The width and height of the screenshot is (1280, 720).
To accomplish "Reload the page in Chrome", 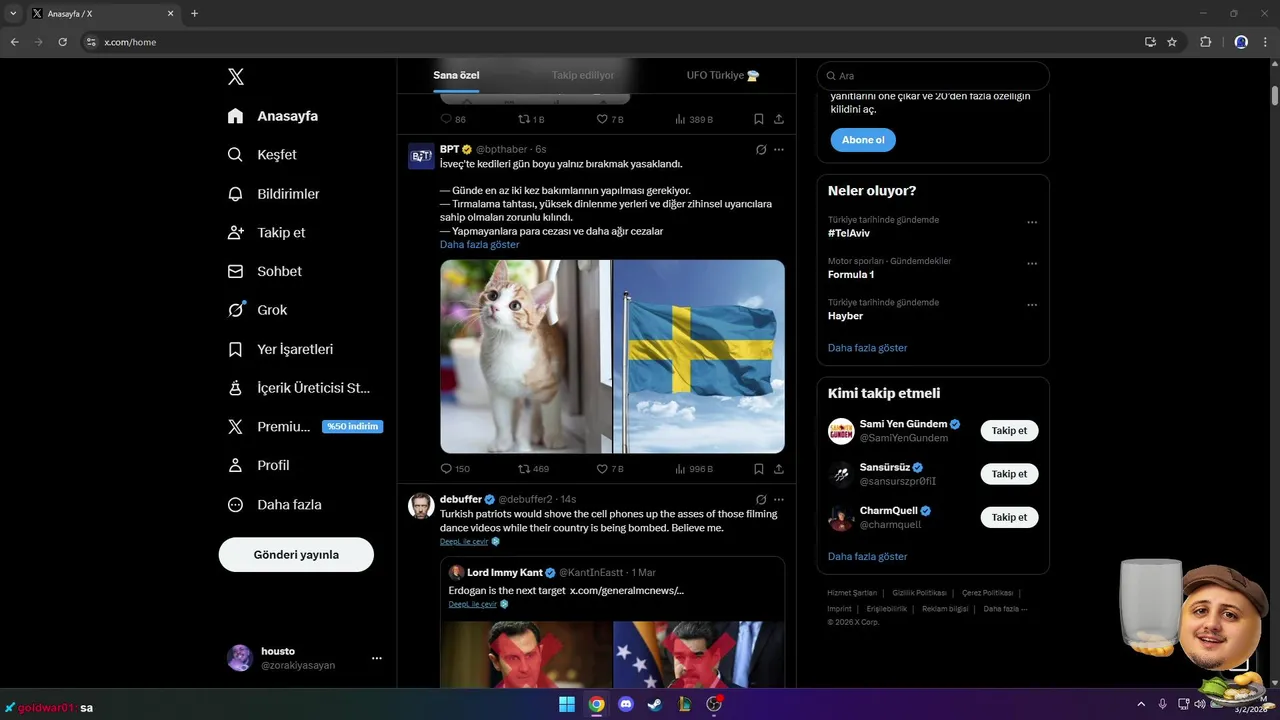I will point(62,42).
